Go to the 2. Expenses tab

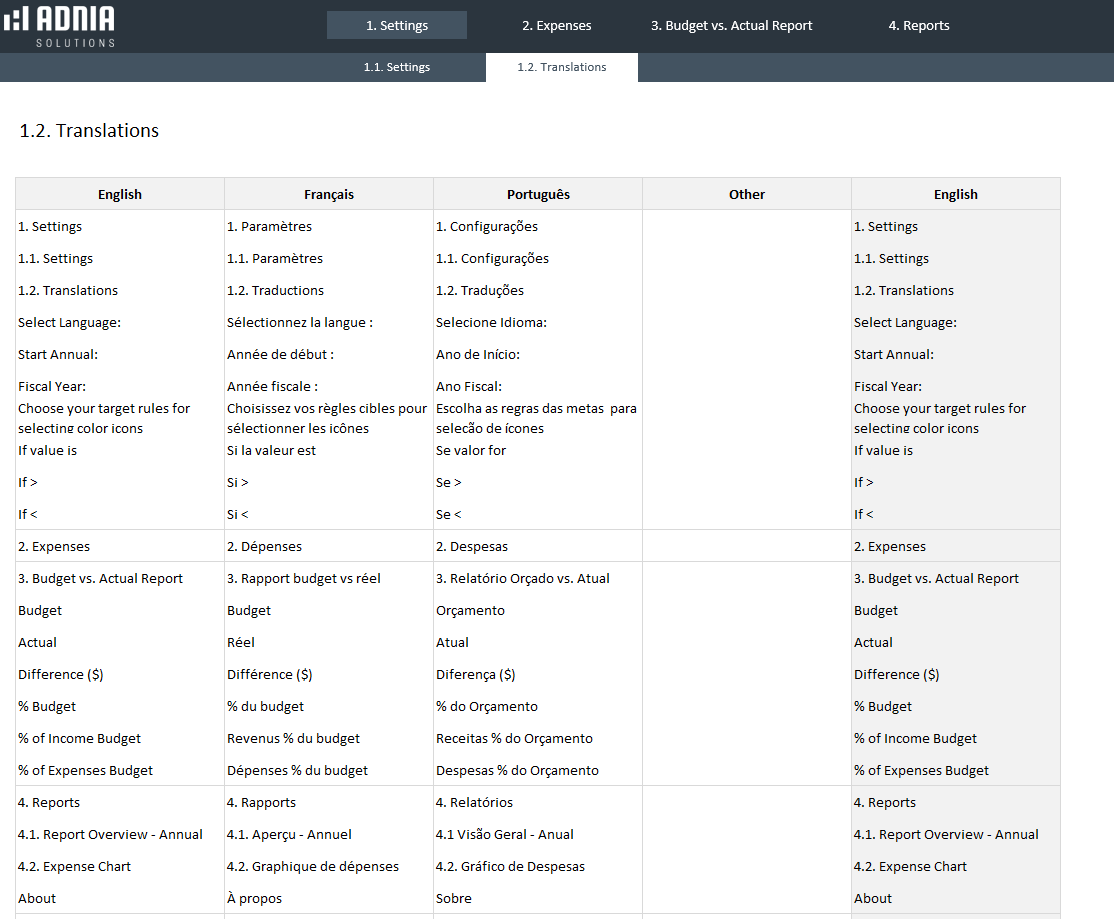[x=556, y=26]
